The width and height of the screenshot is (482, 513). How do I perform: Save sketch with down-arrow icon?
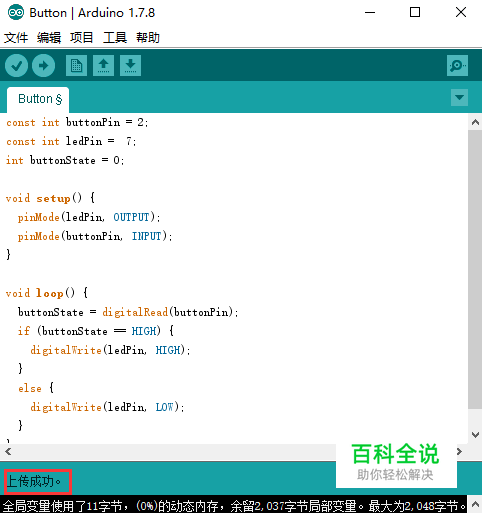(x=130, y=66)
